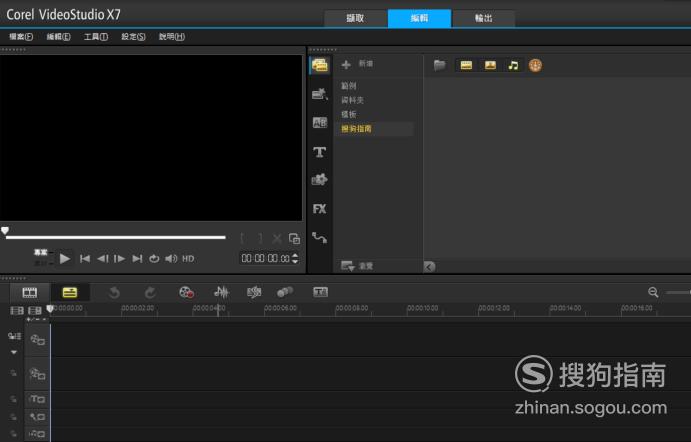
Task: Switch to the 擷取 capture tab
Action: pos(355,19)
